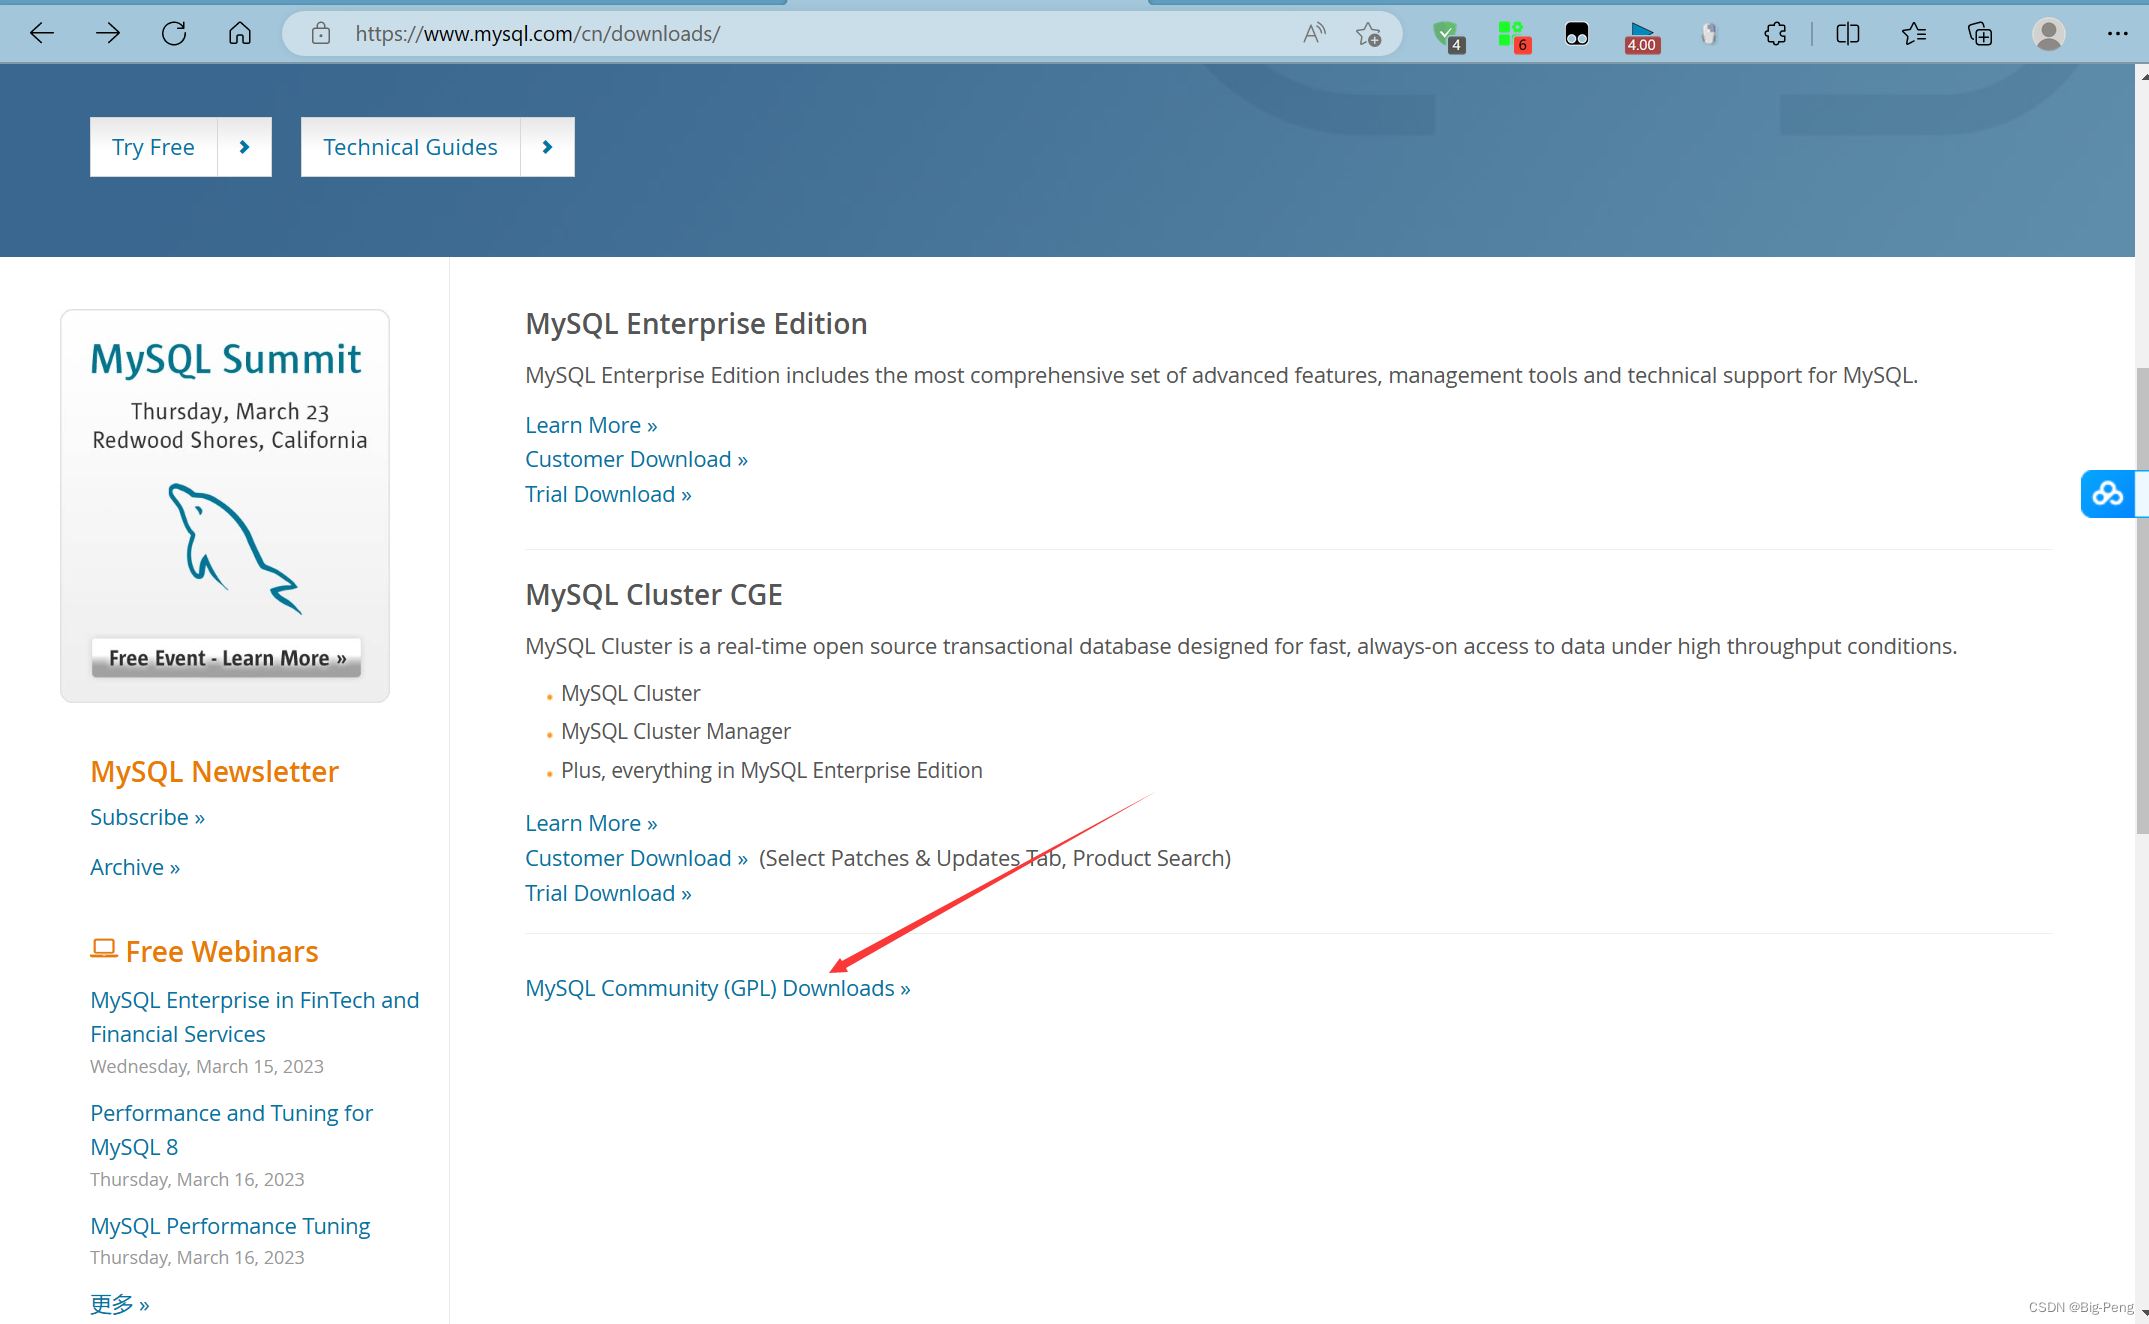Image resolution: width=2149 pixels, height=1324 pixels.
Task: Click the blue cloud floating sidebar icon
Action: point(2107,493)
